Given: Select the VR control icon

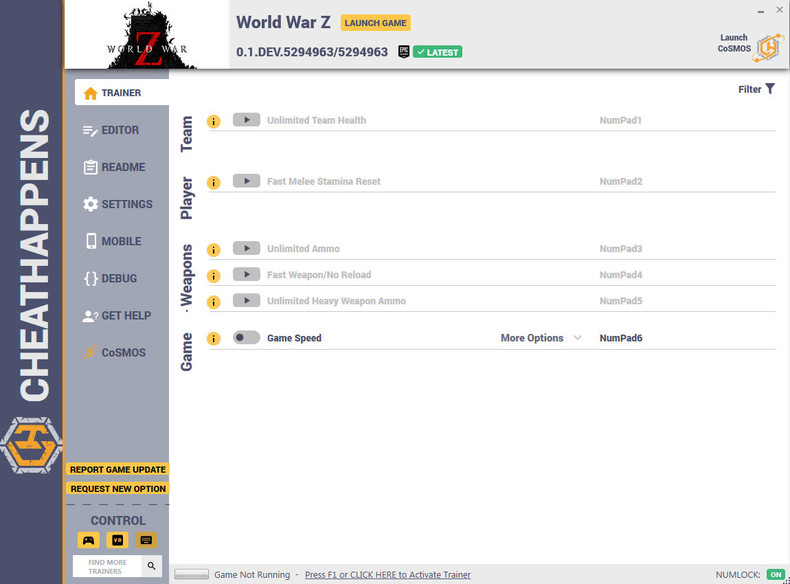Looking at the screenshot, I should coord(117,540).
